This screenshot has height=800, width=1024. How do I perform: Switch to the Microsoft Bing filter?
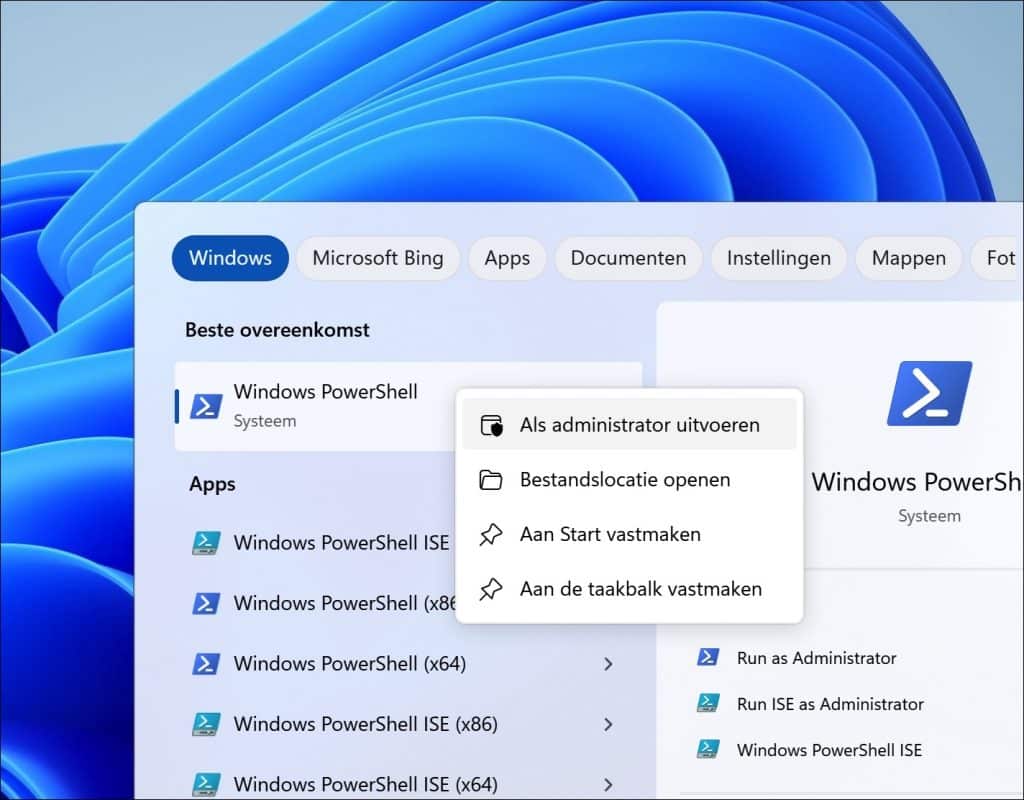377,258
